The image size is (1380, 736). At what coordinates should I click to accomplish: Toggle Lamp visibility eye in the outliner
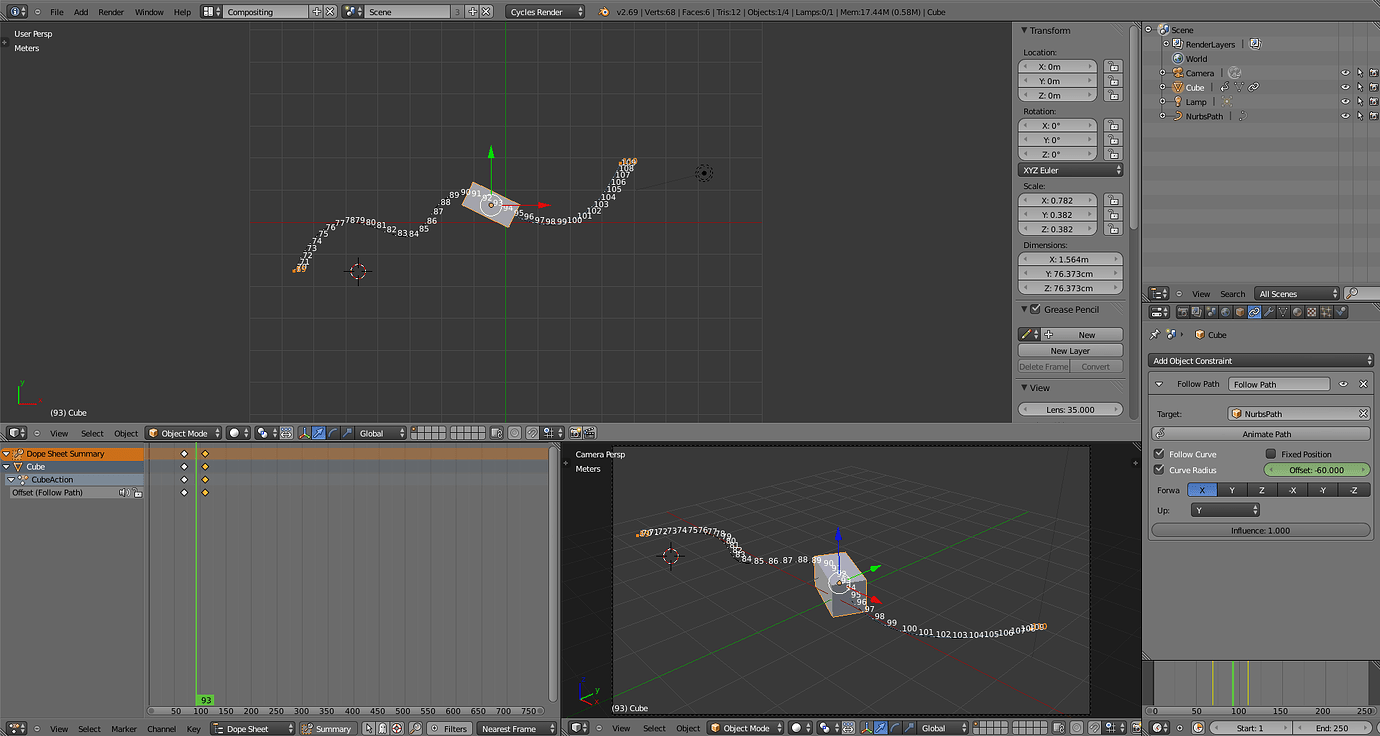[1345, 101]
